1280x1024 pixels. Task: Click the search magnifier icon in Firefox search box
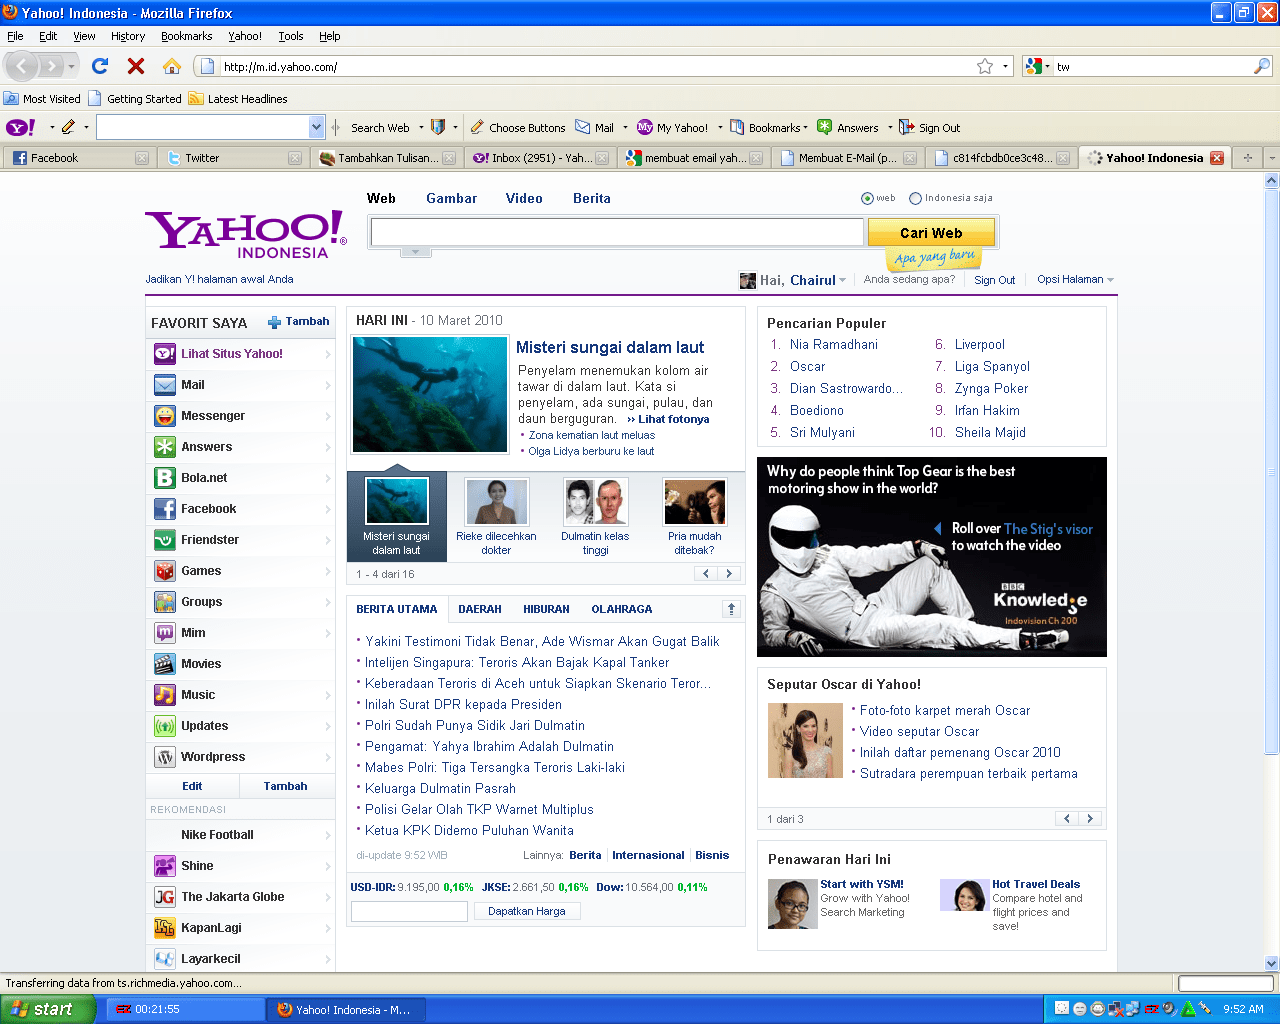pyautogui.click(x=1262, y=66)
